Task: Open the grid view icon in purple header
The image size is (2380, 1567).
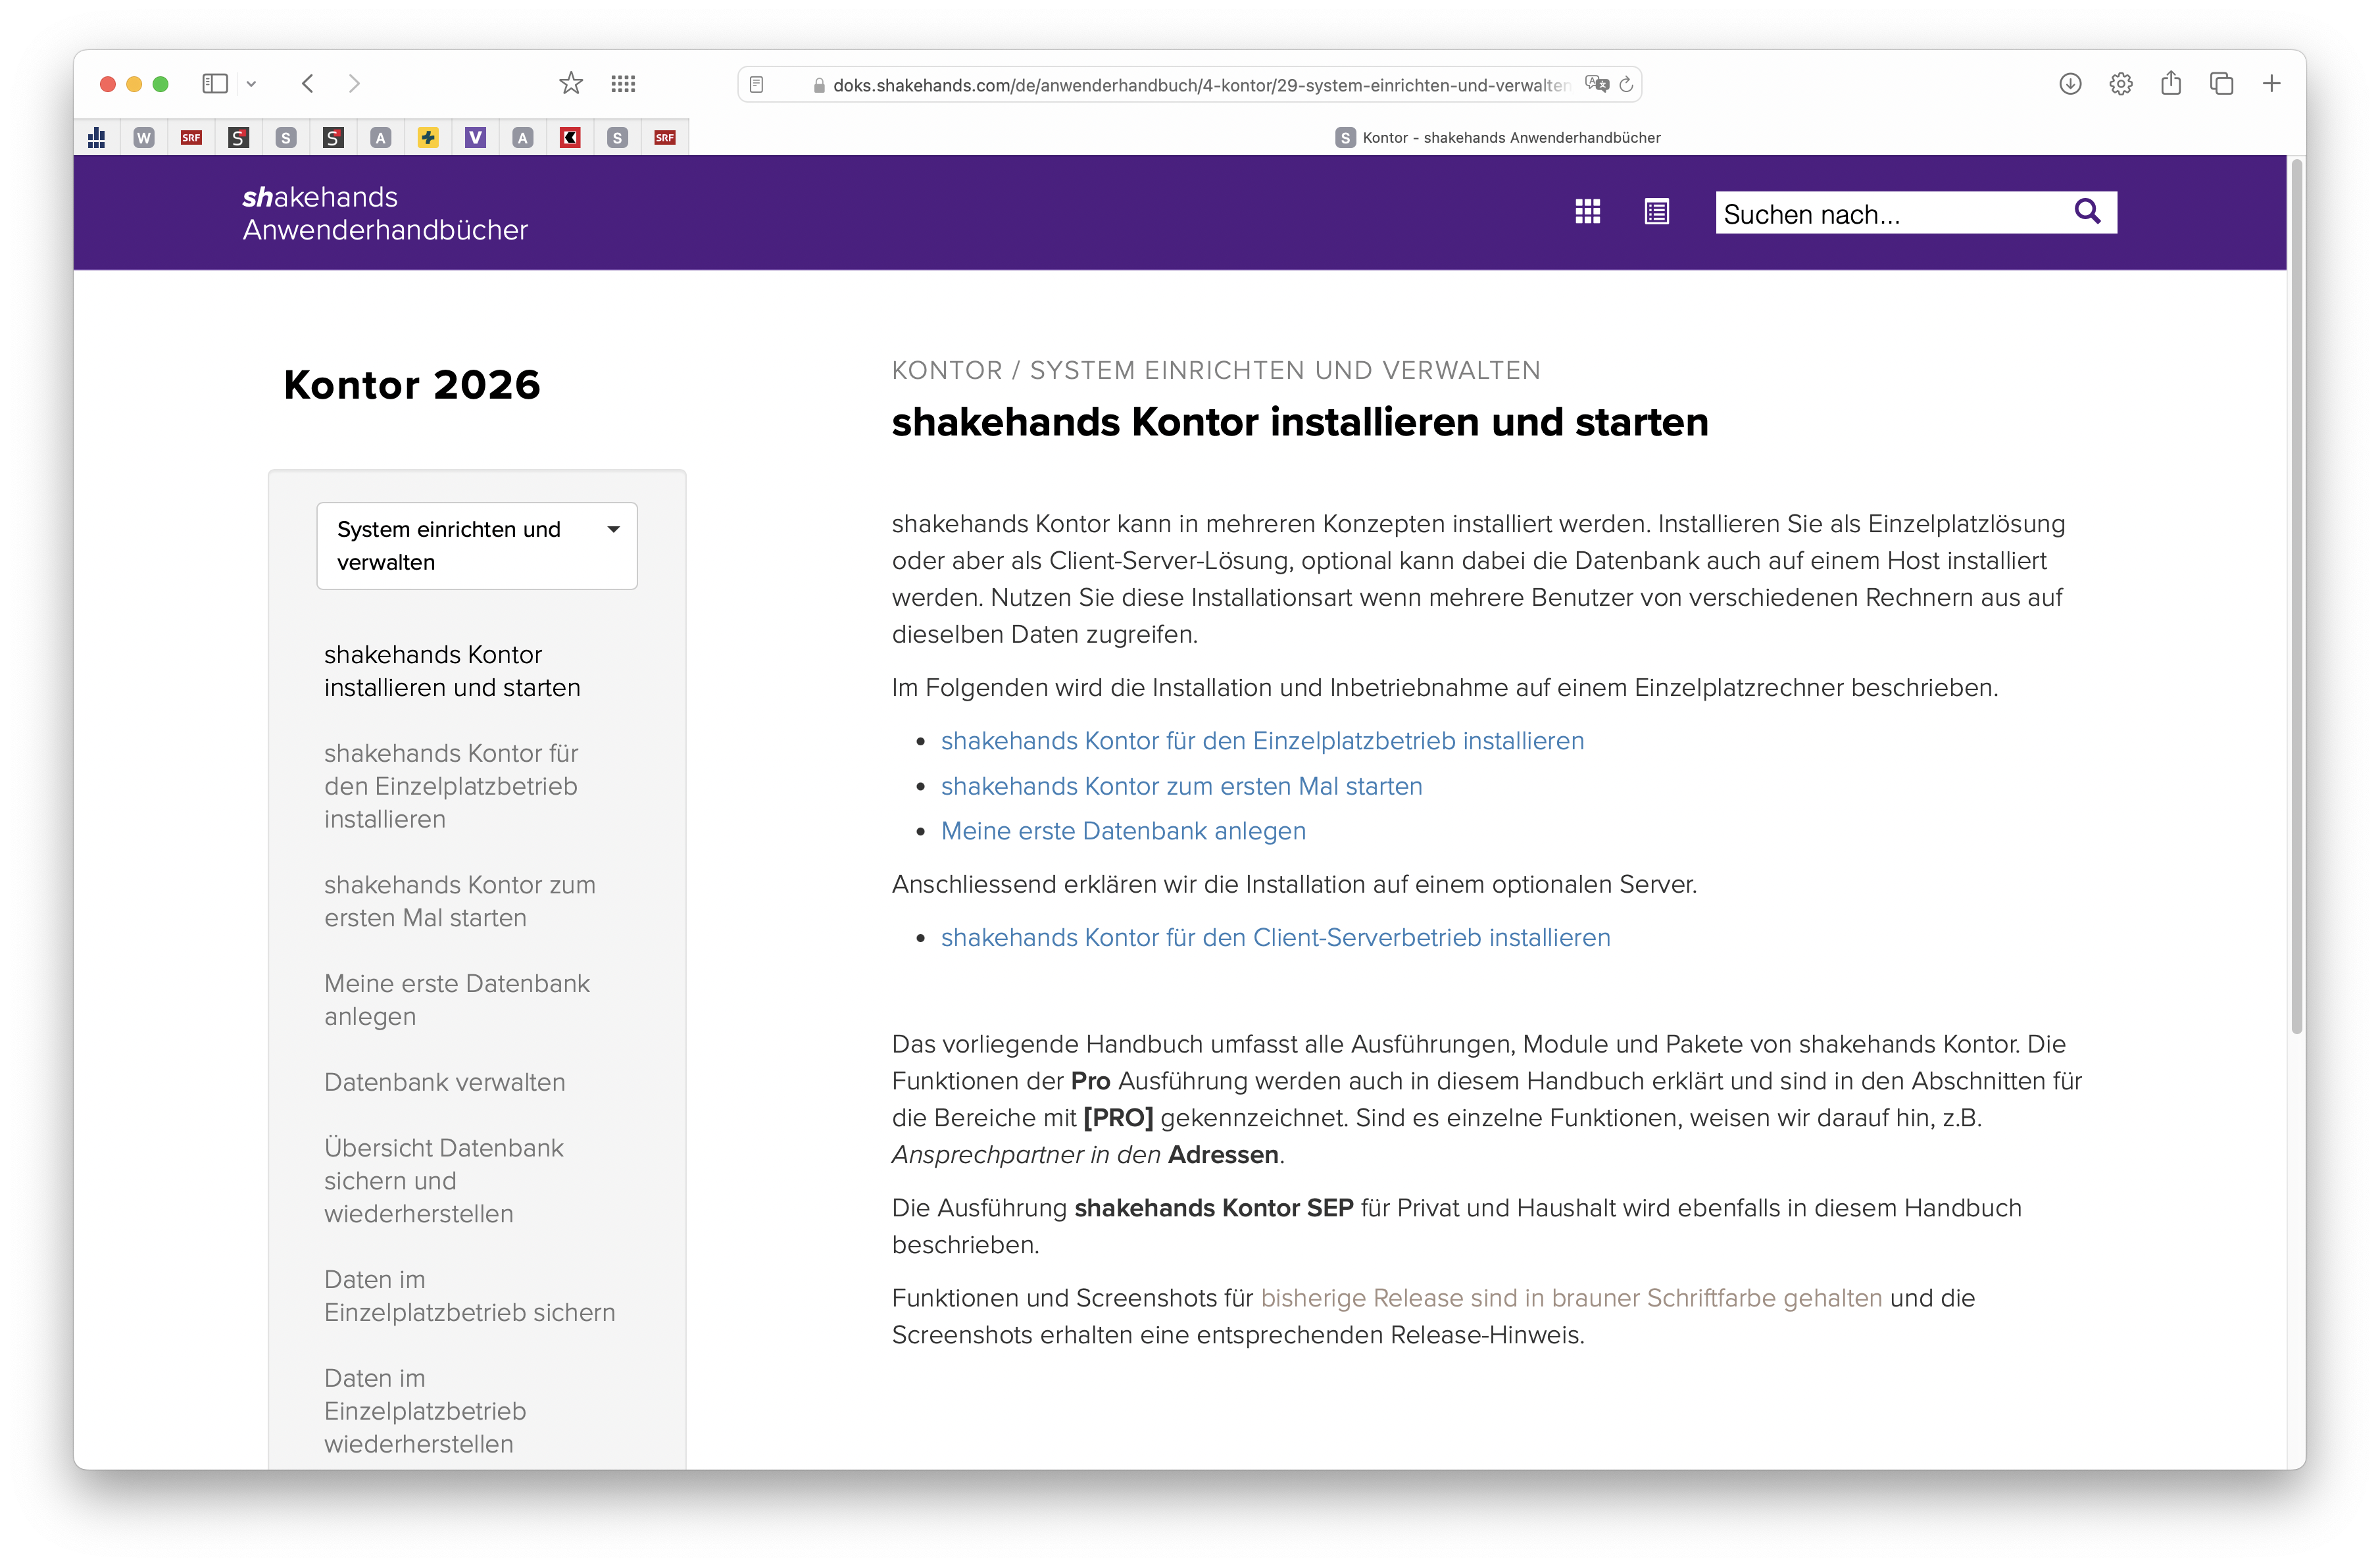Action: coord(1587,211)
